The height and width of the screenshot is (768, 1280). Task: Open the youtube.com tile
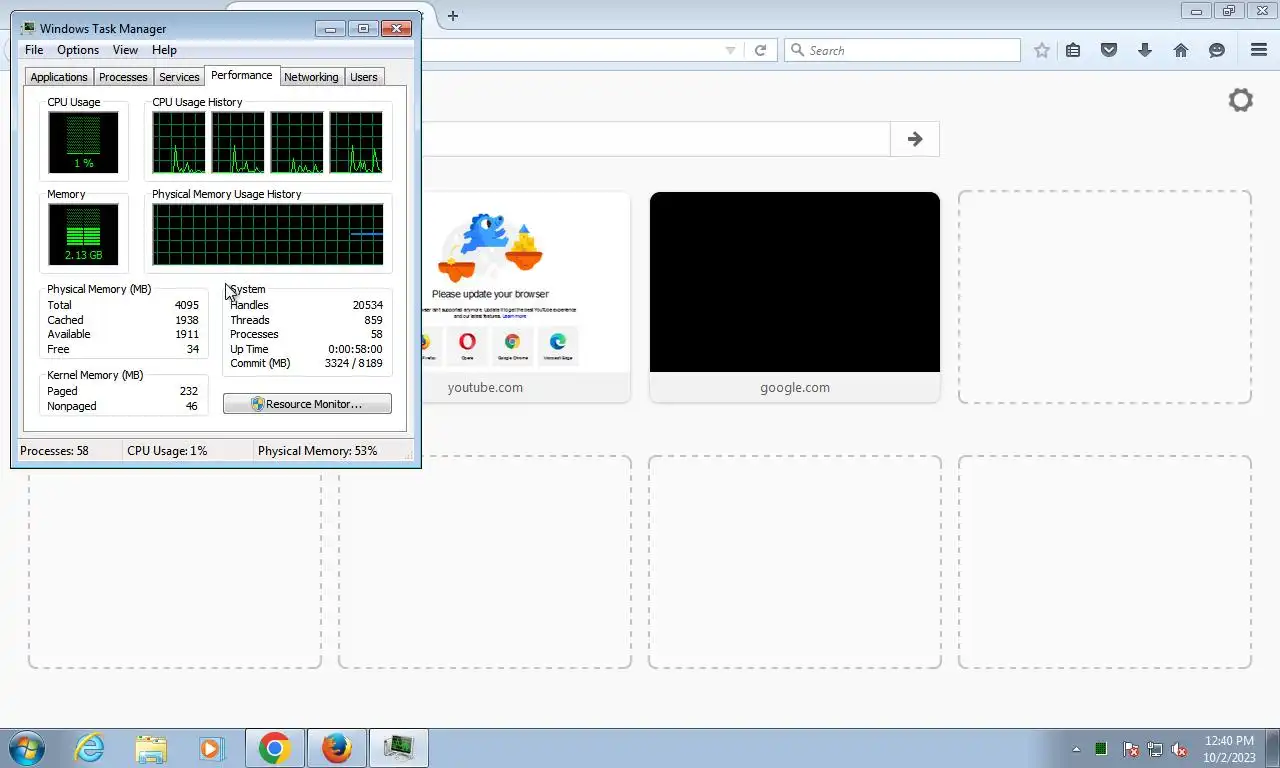coord(485,297)
